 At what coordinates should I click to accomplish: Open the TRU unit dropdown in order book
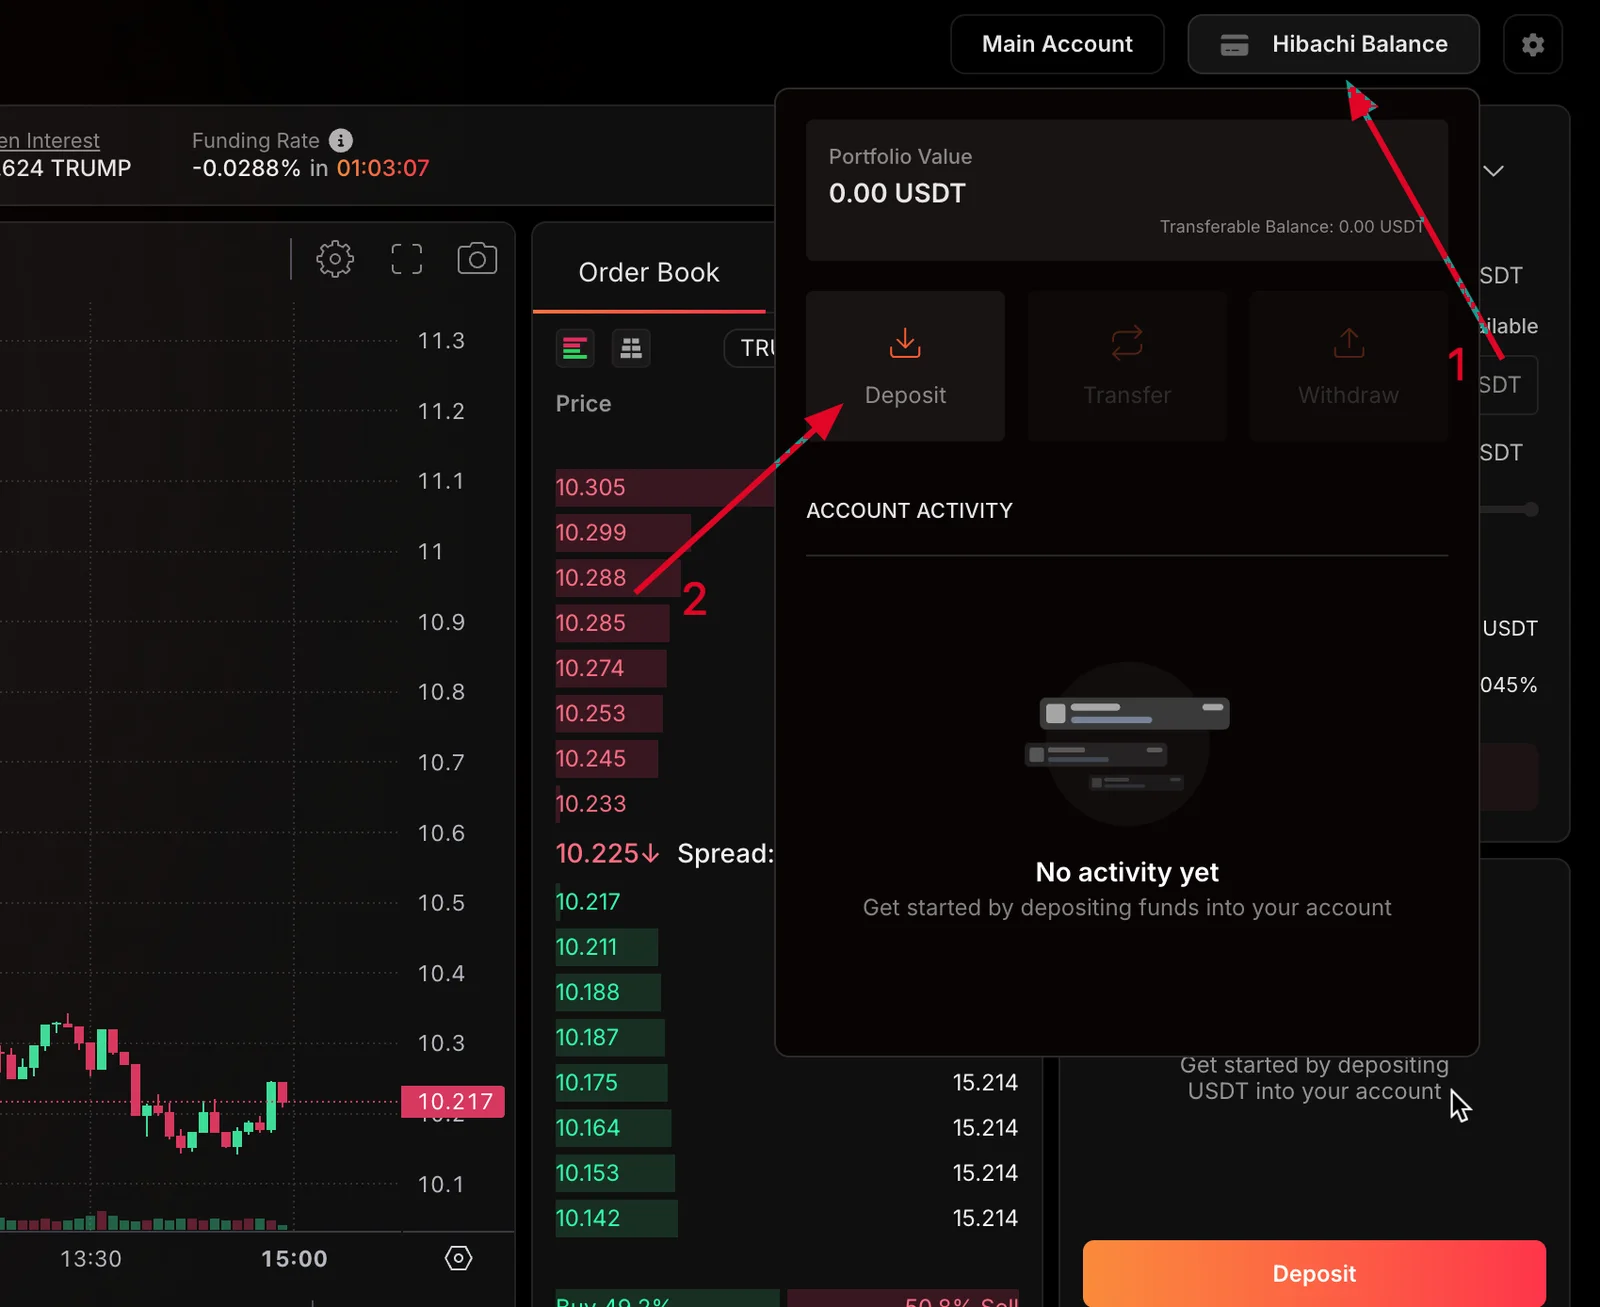[750, 348]
